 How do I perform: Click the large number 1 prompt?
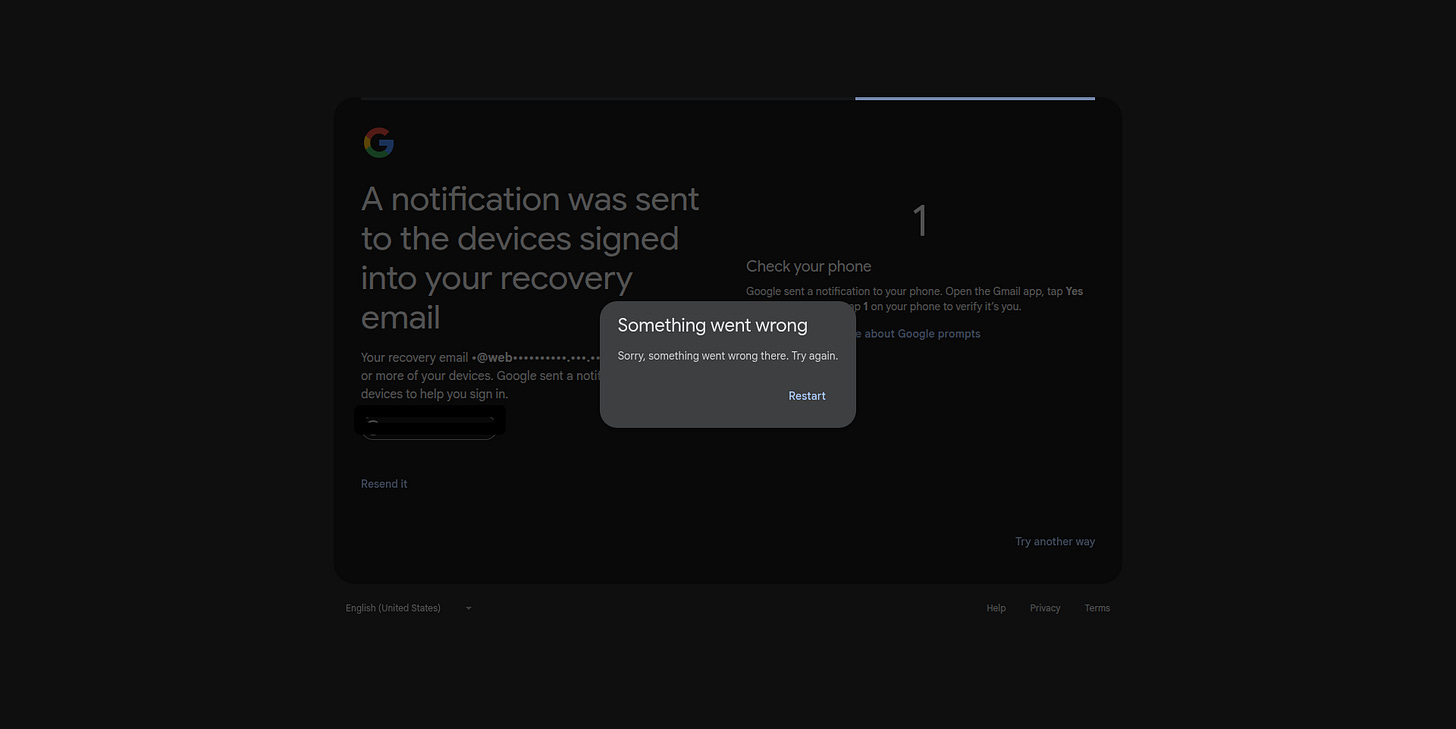click(x=920, y=221)
